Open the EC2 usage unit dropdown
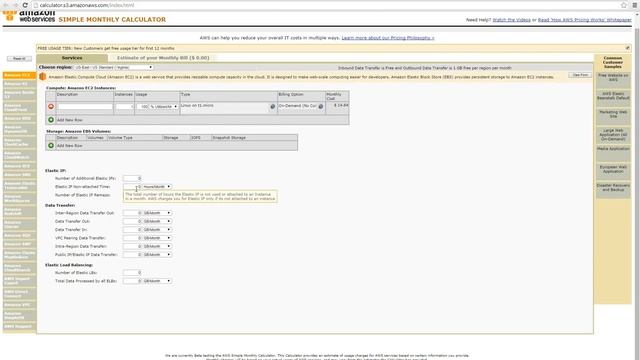640x360 pixels. click(163, 107)
